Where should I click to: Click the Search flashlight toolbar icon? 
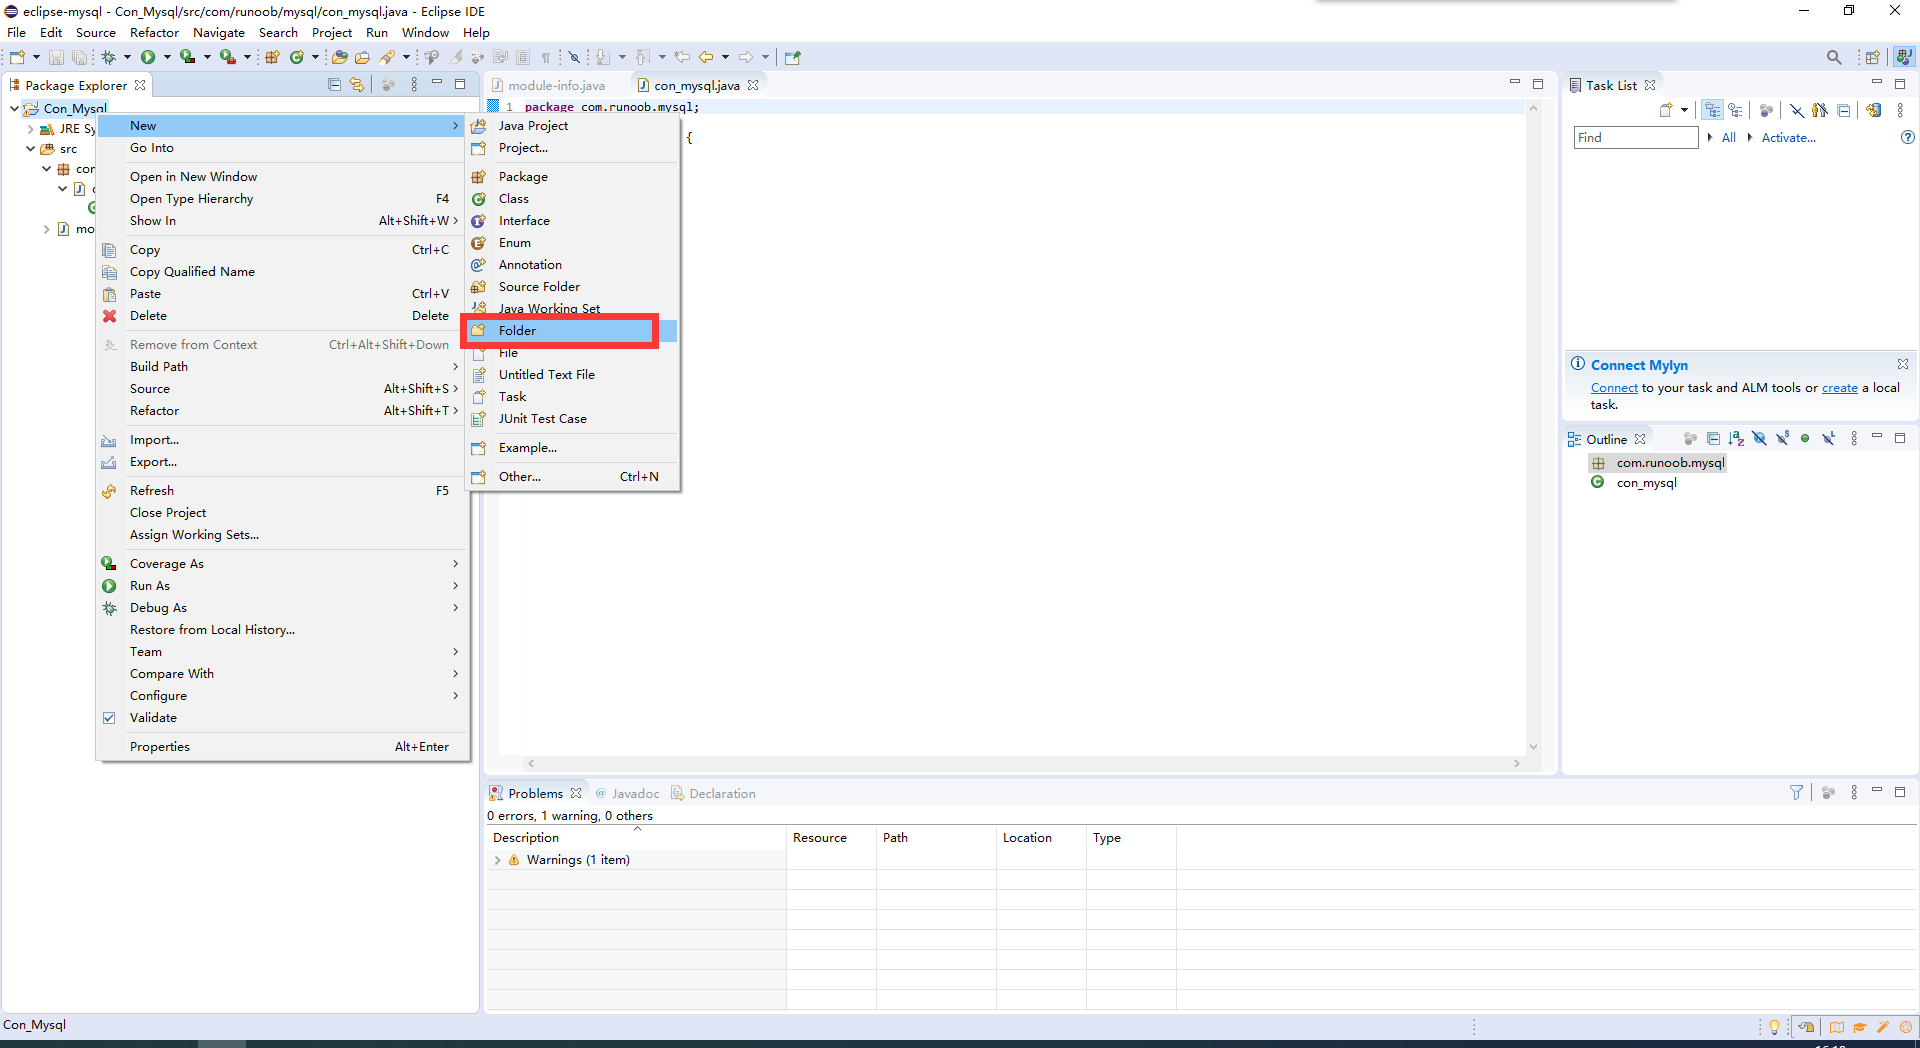pos(388,58)
